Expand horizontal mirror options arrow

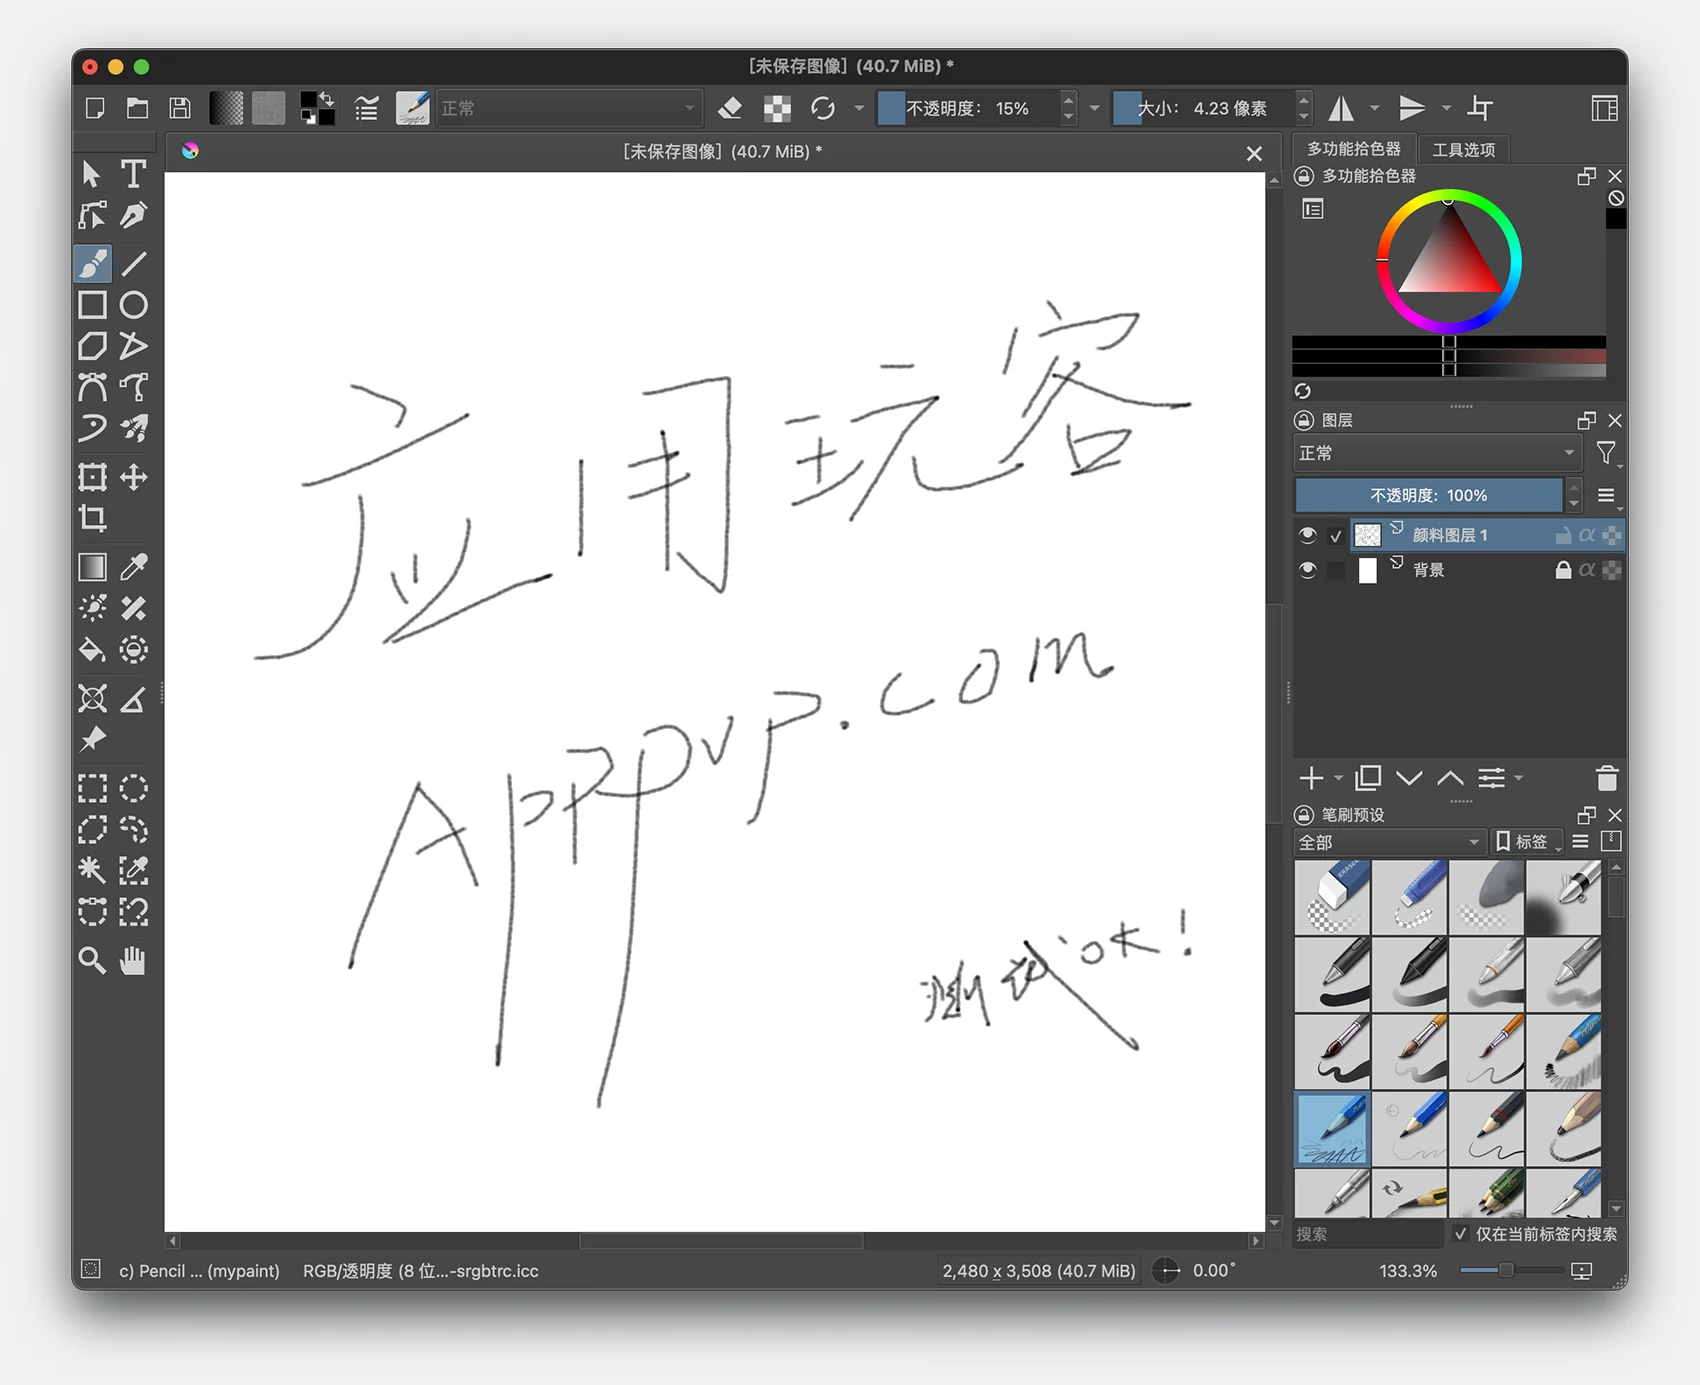pos(1374,108)
